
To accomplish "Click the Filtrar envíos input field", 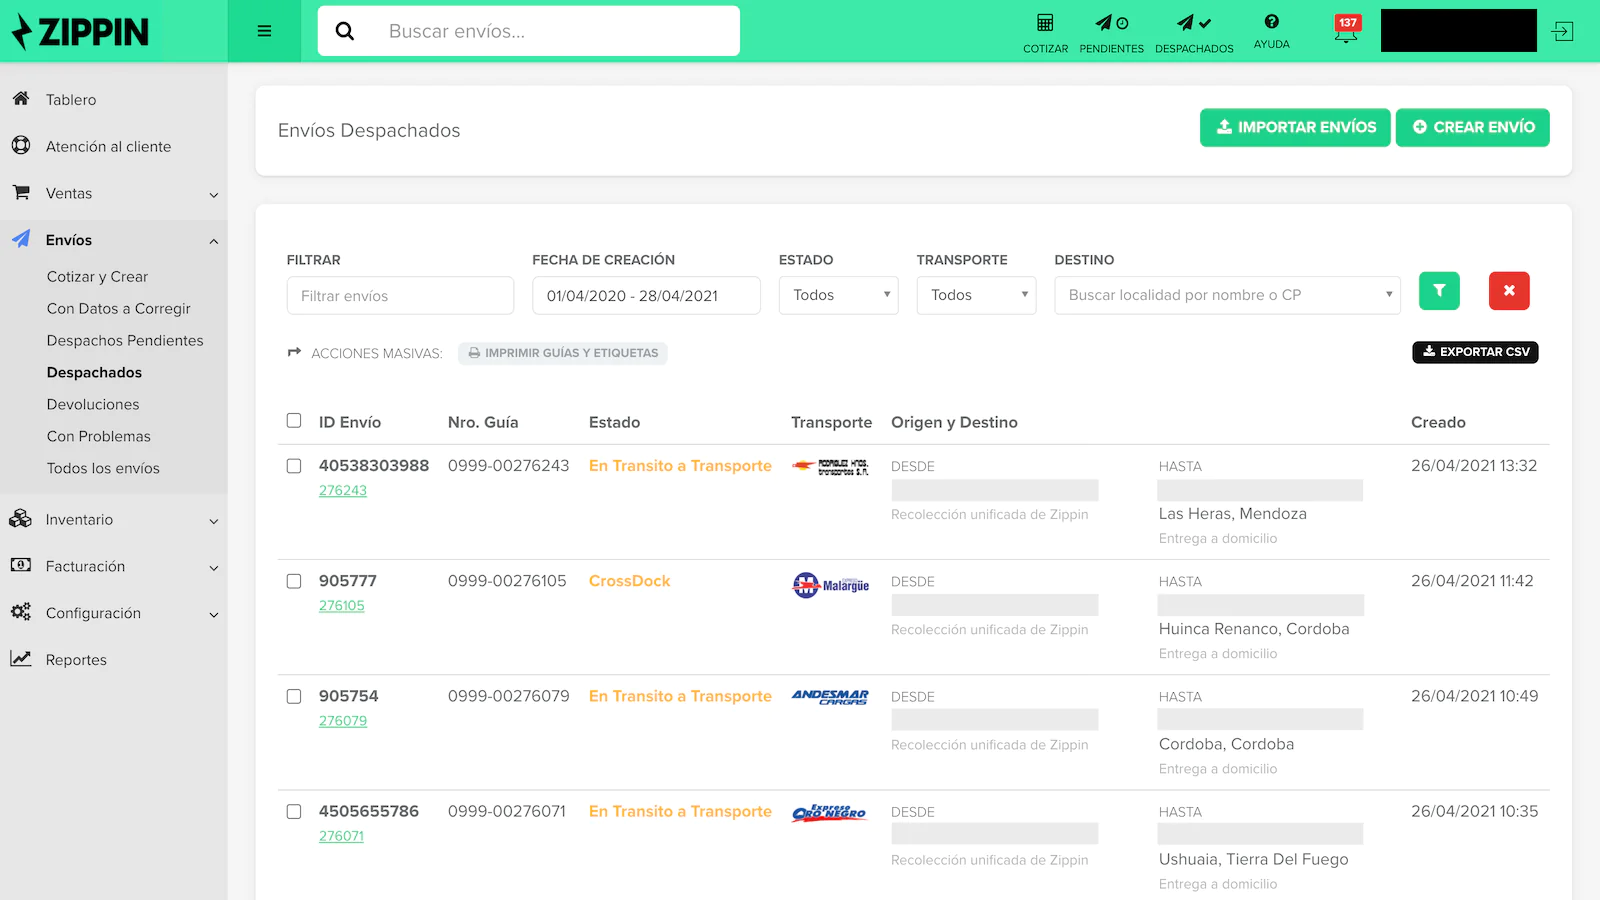I will click(x=400, y=296).
